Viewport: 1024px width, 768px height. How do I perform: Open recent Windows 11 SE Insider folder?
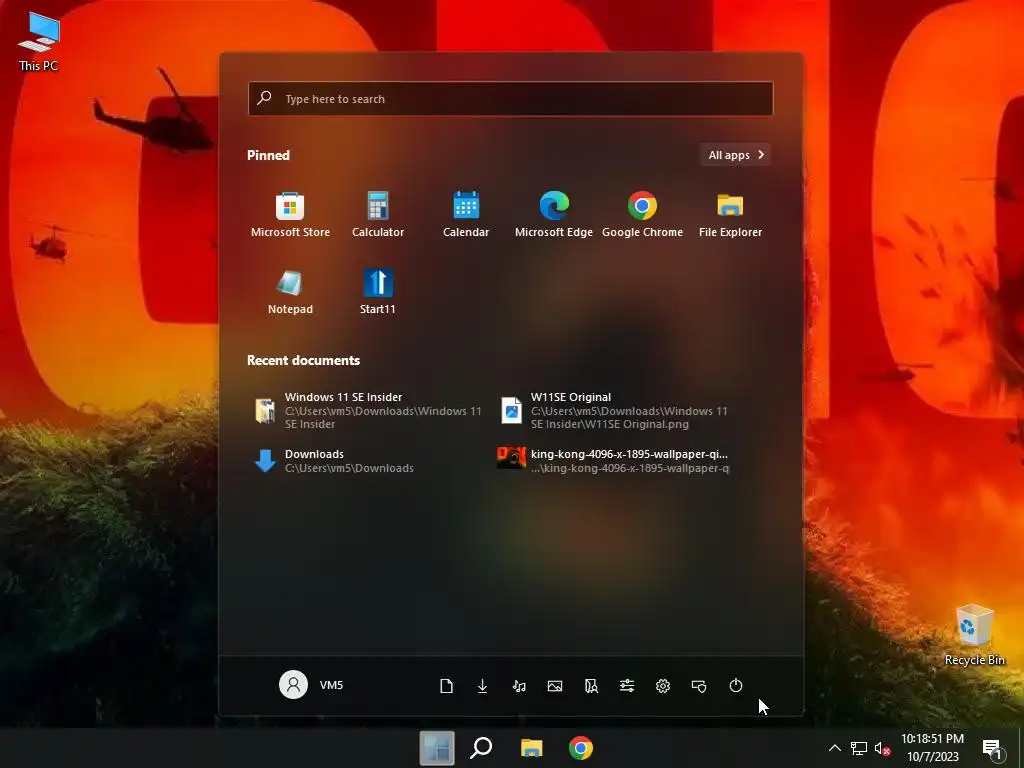coord(368,410)
